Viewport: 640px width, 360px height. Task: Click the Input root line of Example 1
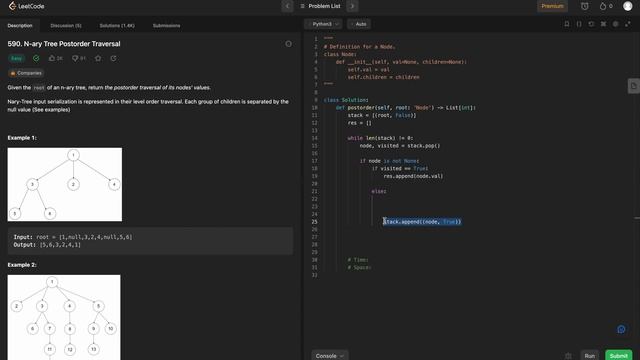73,237
